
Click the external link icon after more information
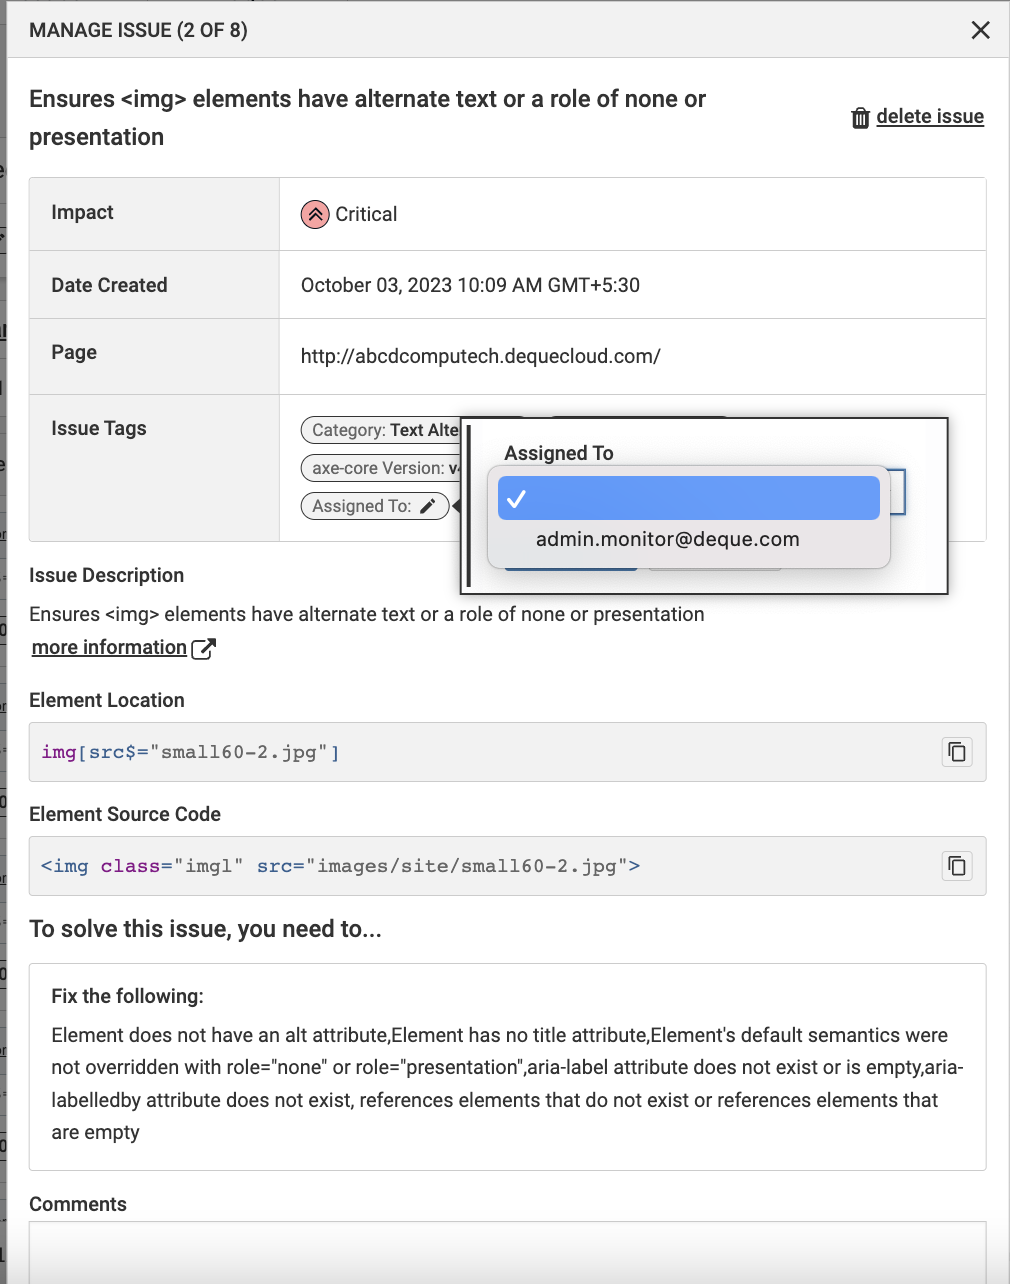[204, 649]
